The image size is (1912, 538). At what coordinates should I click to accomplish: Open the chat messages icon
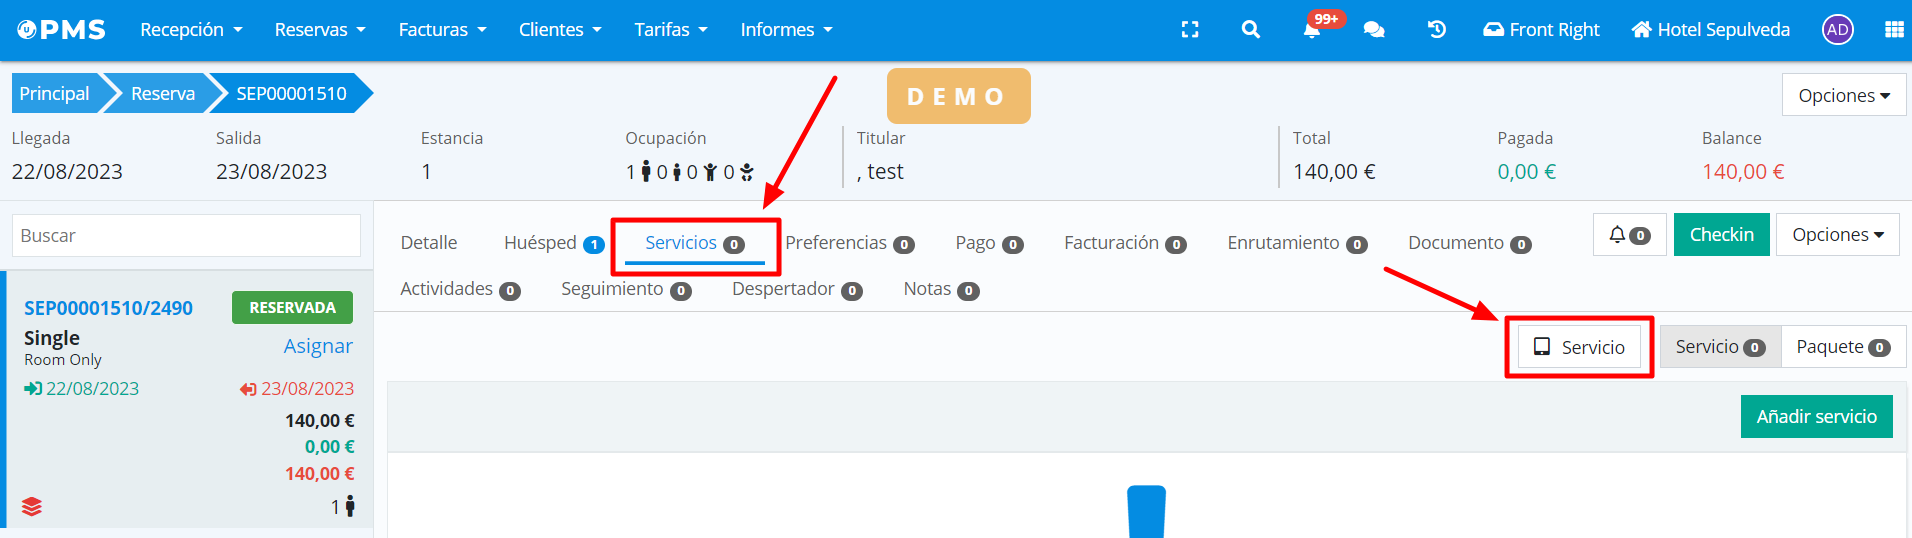point(1374,30)
